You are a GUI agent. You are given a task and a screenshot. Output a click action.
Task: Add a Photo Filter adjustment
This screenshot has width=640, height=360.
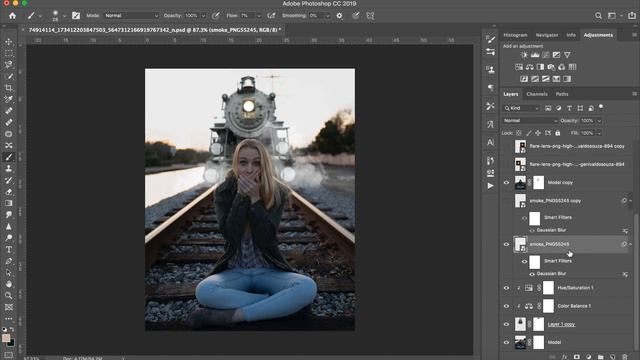point(551,67)
